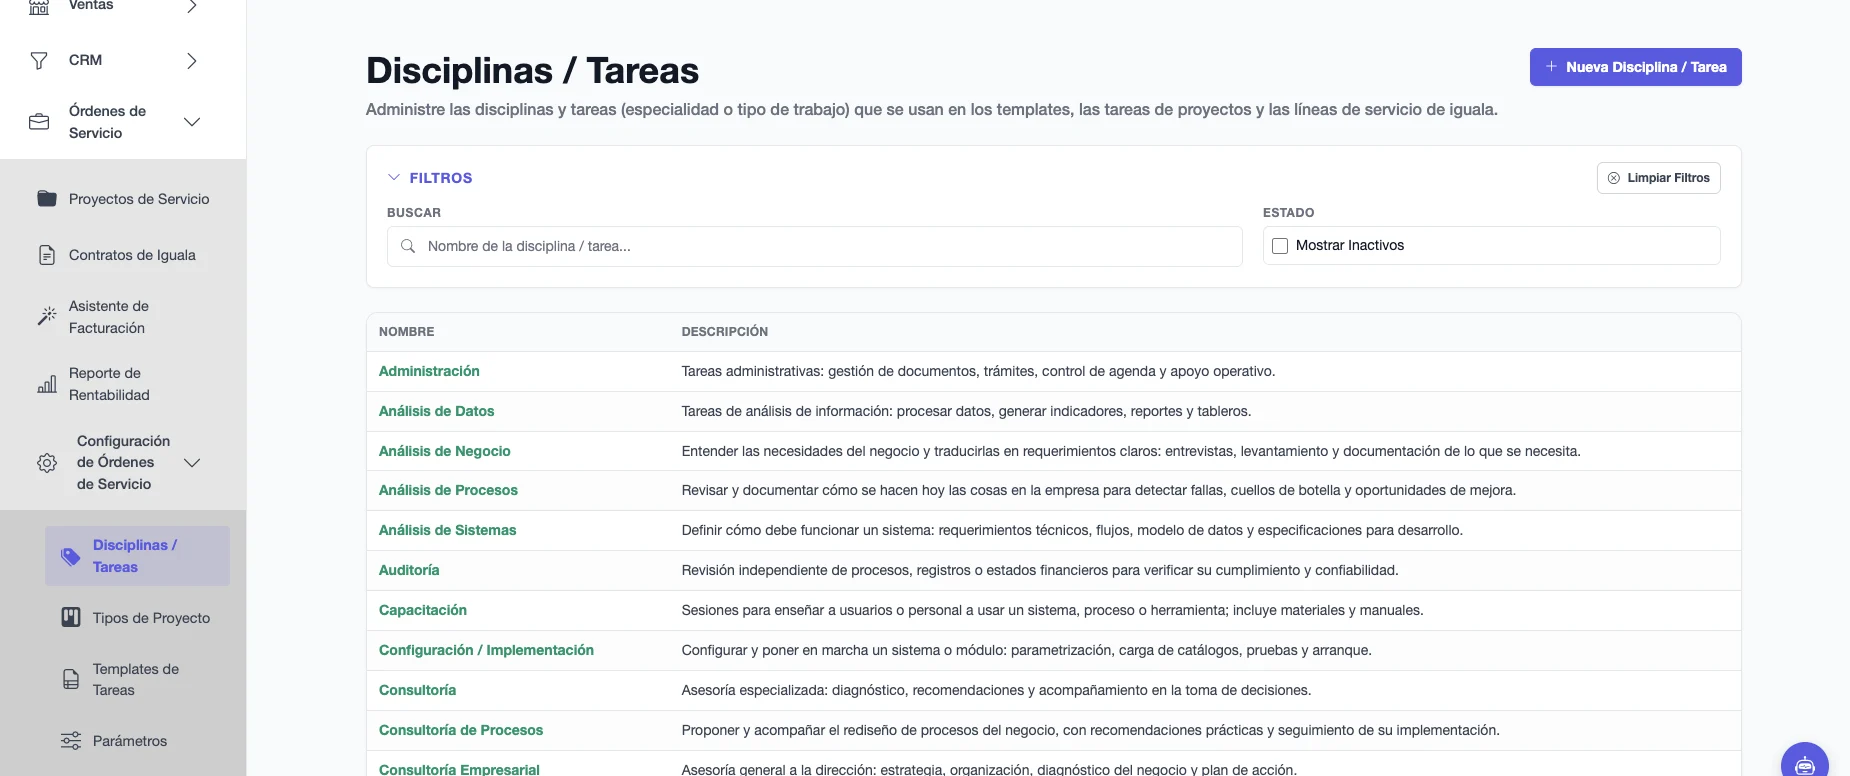Click the Mostrar Inactivos label
This screenshot has width=1850, height=776.
[x=1350, y=246]
